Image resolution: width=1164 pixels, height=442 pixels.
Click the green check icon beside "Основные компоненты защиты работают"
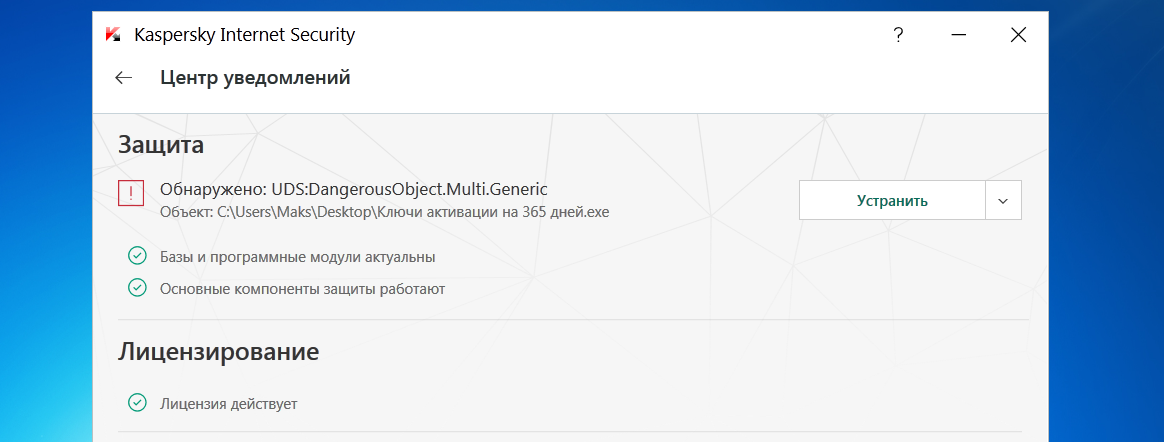pyautogui.click(x=137, y=287)
